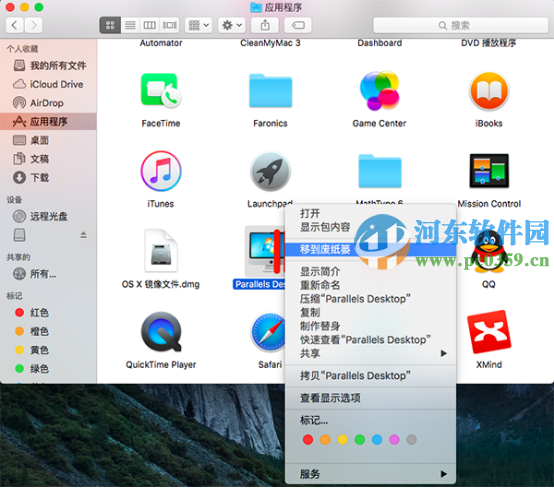Filter by the 橙色 sidebar tag
The width and height of the screenshot is (554, 488).
pos(48,331)
